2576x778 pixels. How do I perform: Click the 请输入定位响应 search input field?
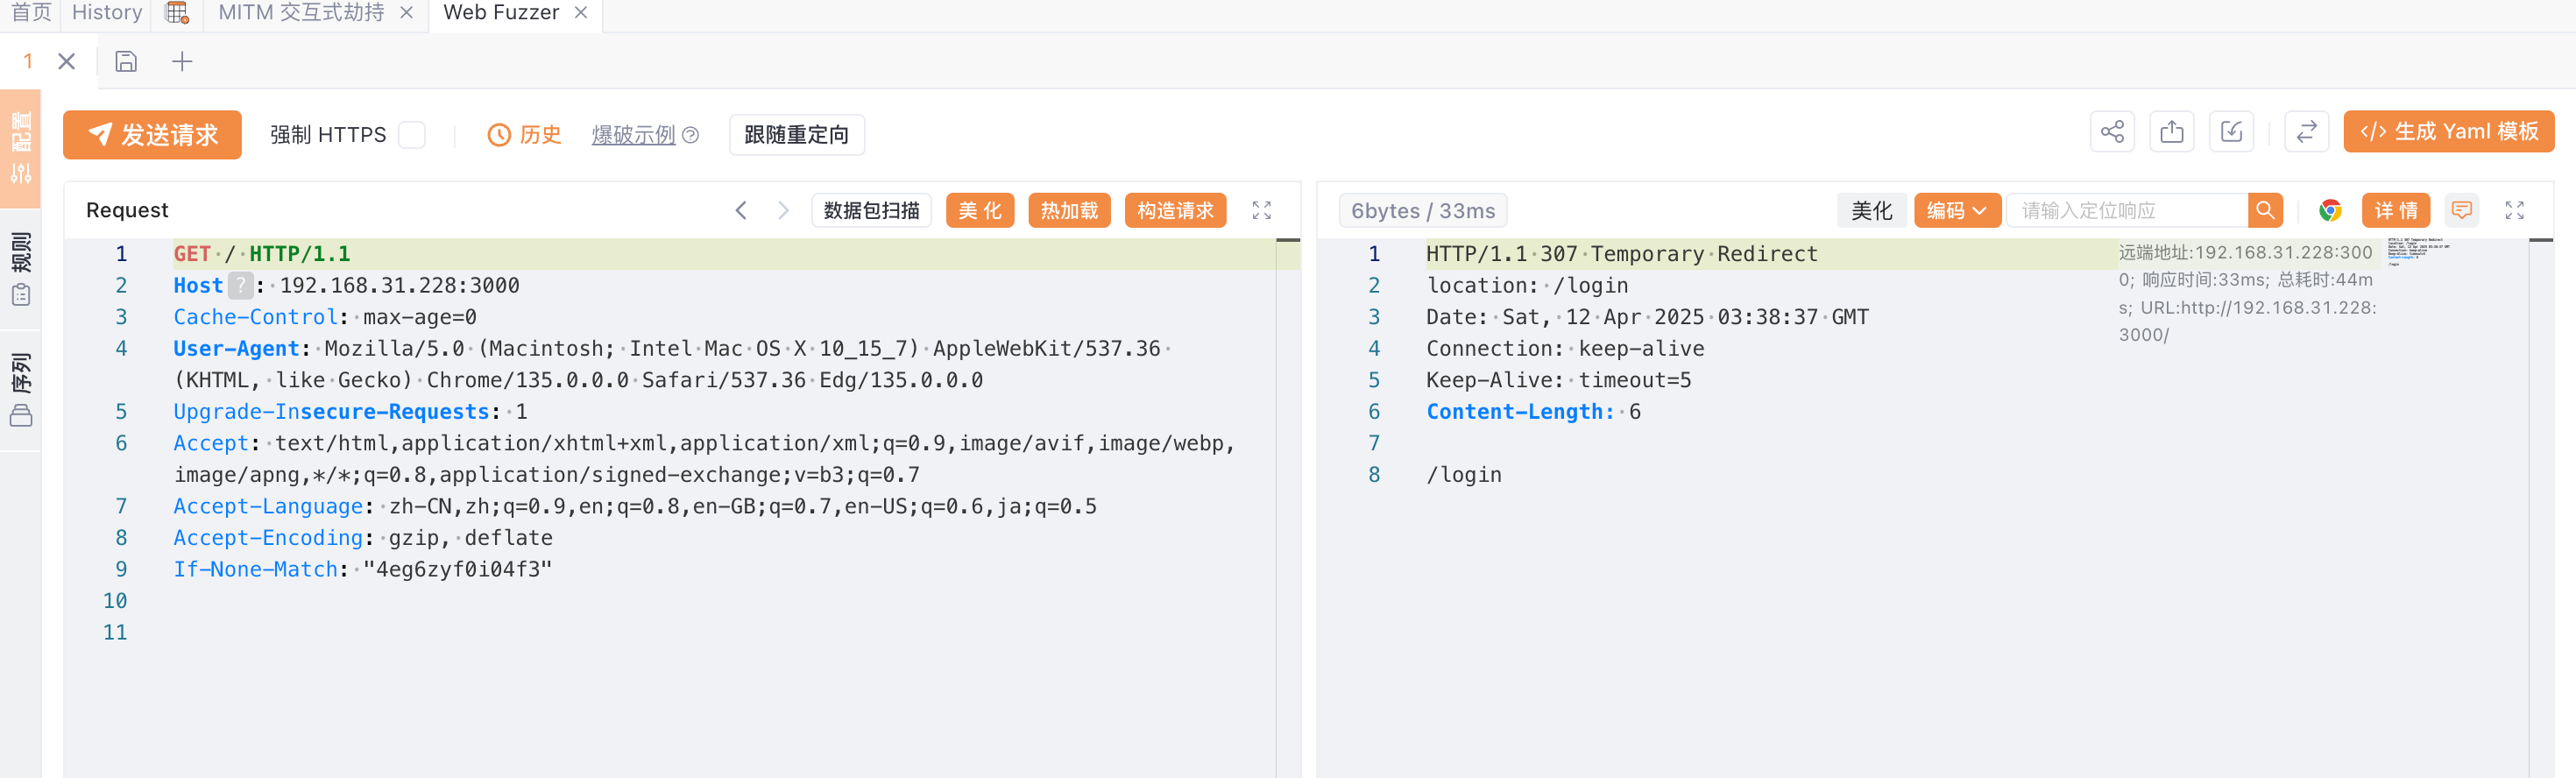click(2129, 210)
